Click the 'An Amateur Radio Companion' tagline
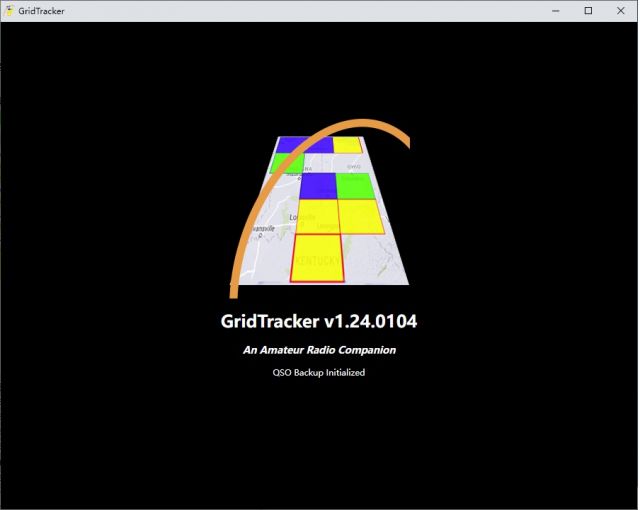Screen dimensions: 640x510 pyautogui.click(x=319, y=350)
